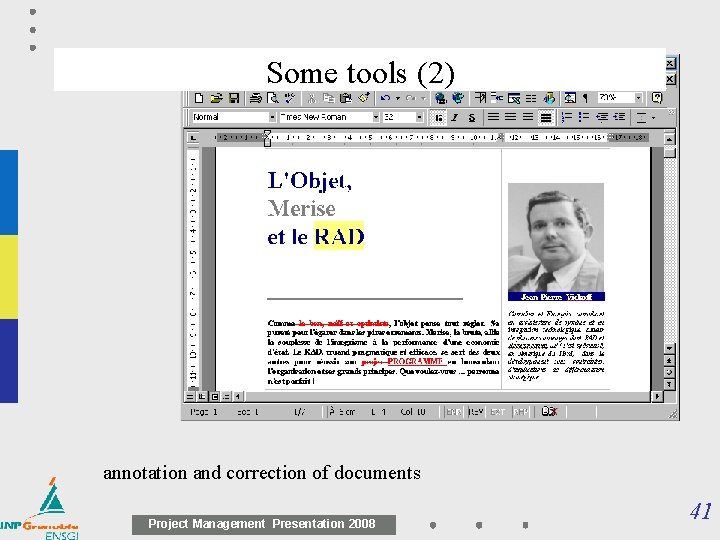
Task: Toggle the Document Map
Action: [x=570, y=98]
